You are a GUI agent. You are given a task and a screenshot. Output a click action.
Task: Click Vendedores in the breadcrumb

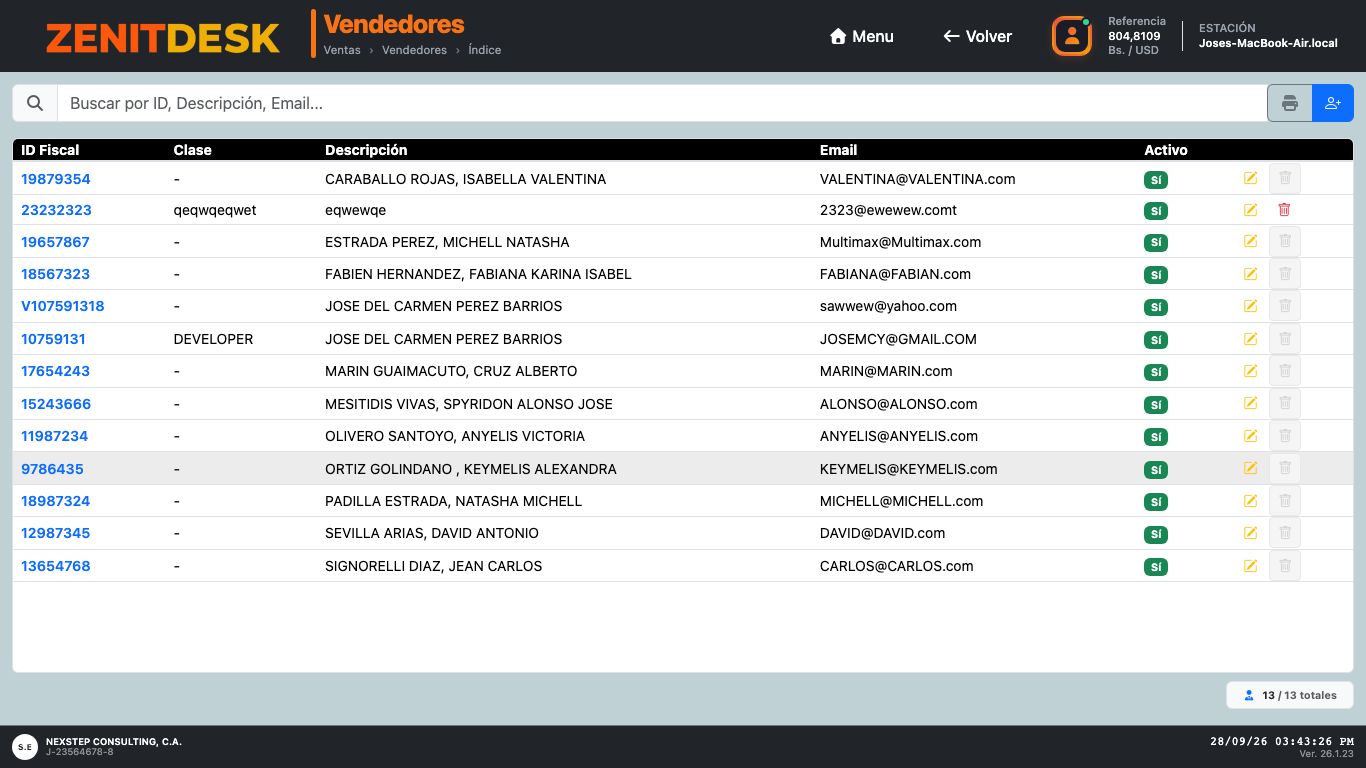pos(414,50)
